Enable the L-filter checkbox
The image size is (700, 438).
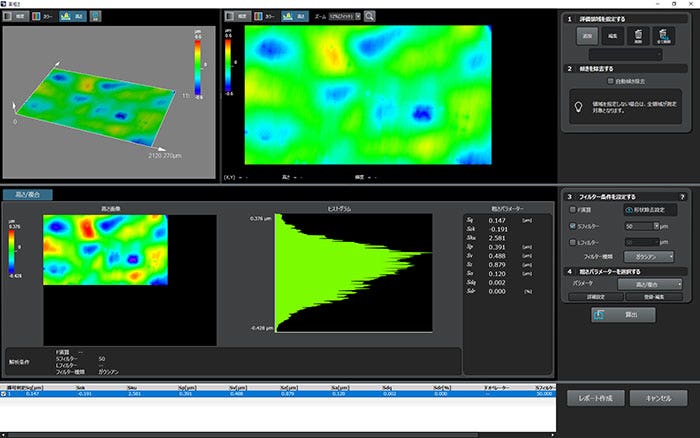[572, 241]
